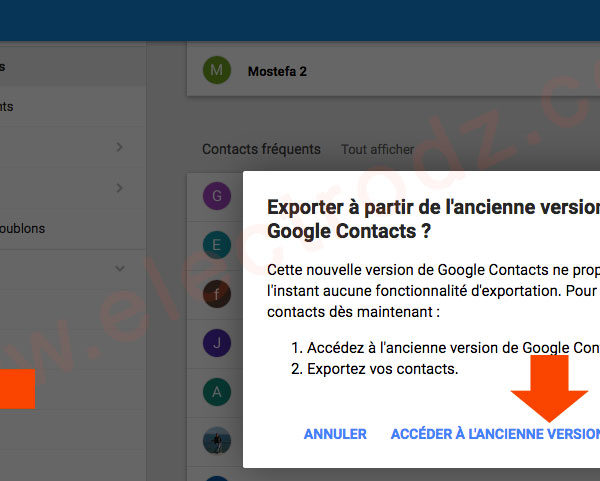Open the Mostefa 2 contact entry
600x481 pixels.
click(x=393, y=70)
